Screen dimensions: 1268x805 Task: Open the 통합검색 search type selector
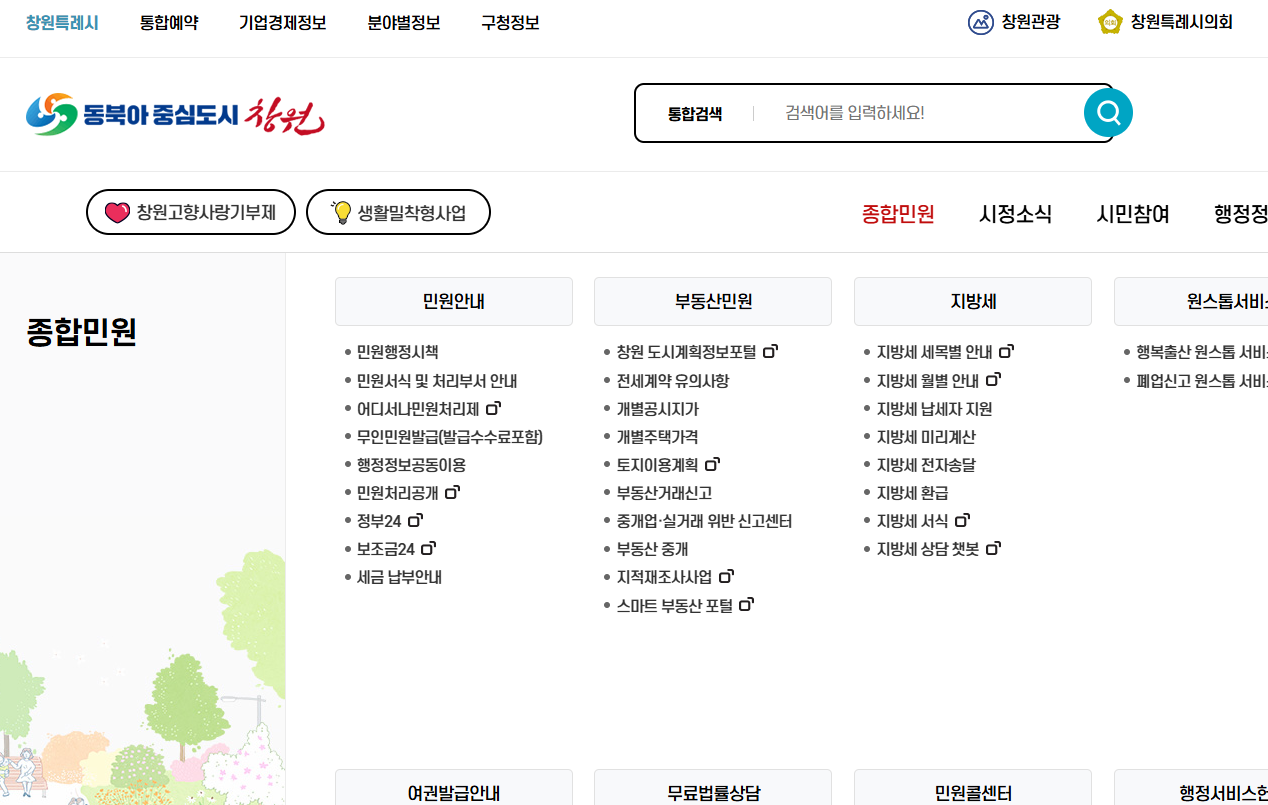697,112
